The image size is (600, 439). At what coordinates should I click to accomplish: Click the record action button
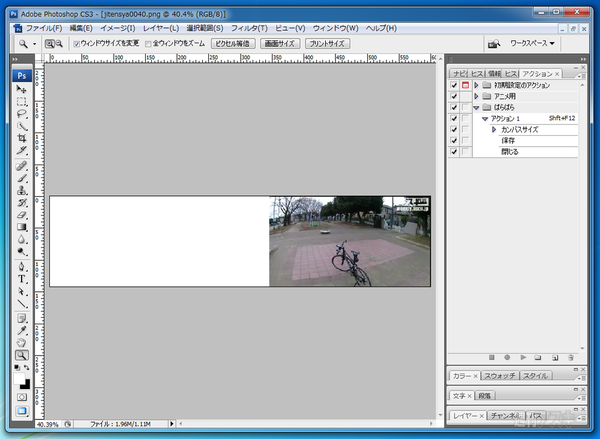[x=507, y=357]
